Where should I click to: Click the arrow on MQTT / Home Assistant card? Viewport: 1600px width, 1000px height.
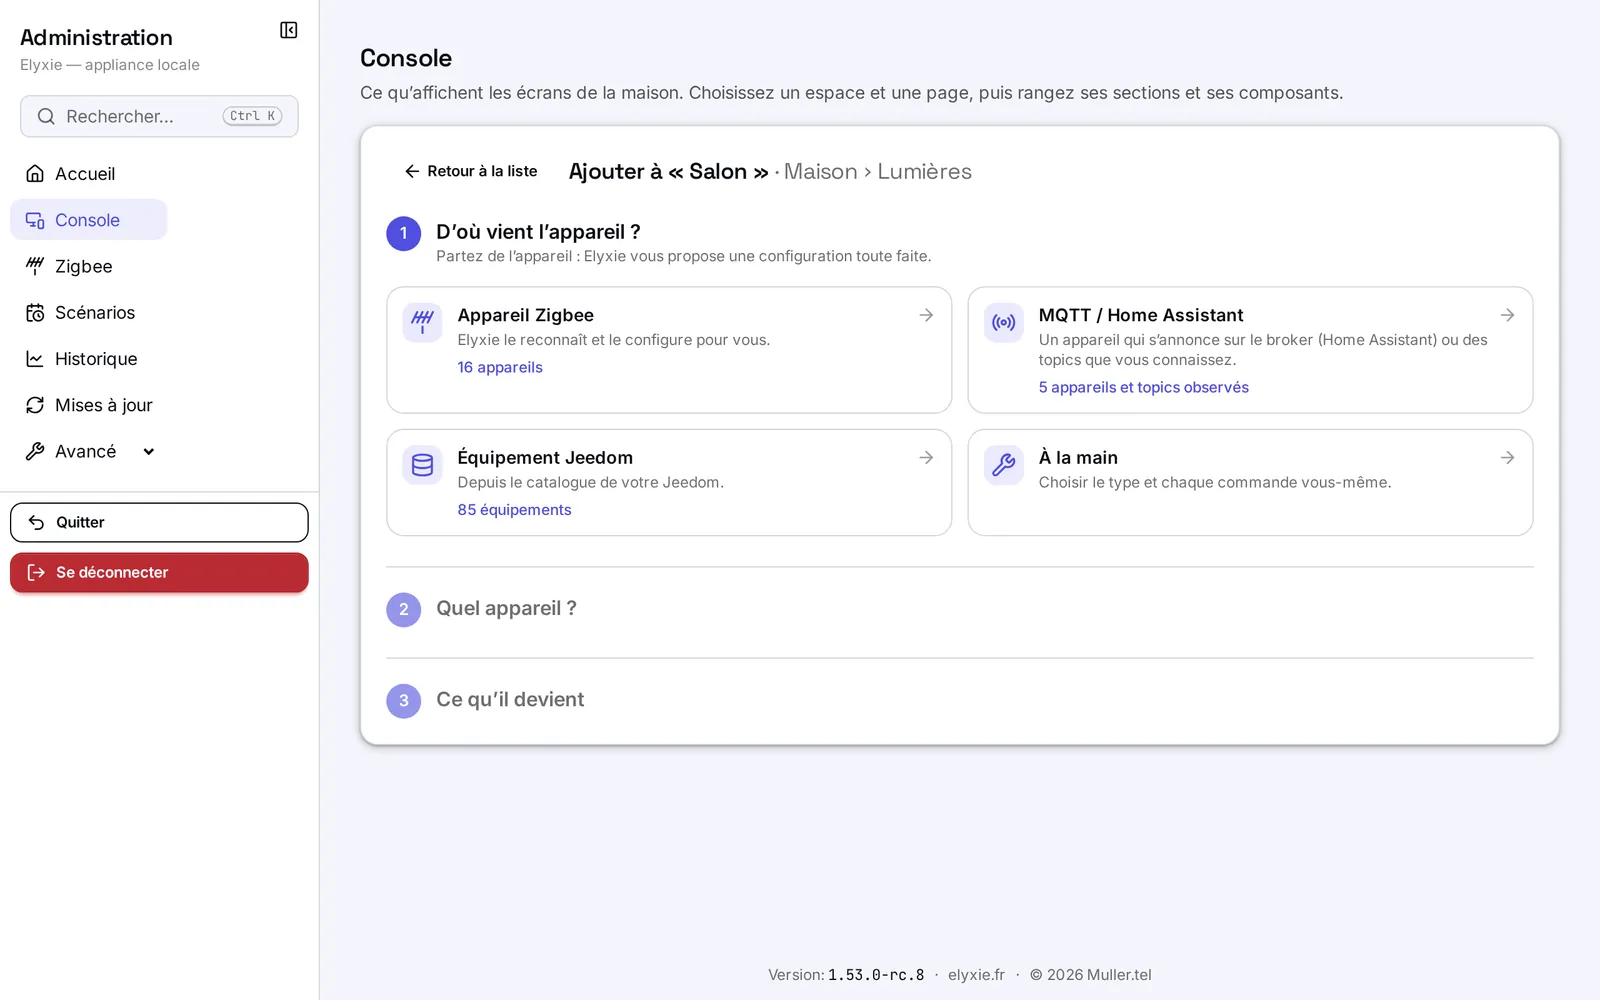click(1507, 315)
